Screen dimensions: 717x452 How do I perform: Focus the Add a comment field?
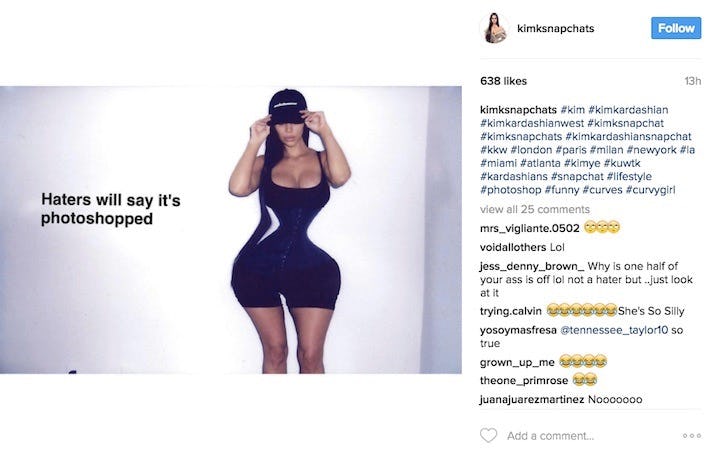(x=551, y=436)
